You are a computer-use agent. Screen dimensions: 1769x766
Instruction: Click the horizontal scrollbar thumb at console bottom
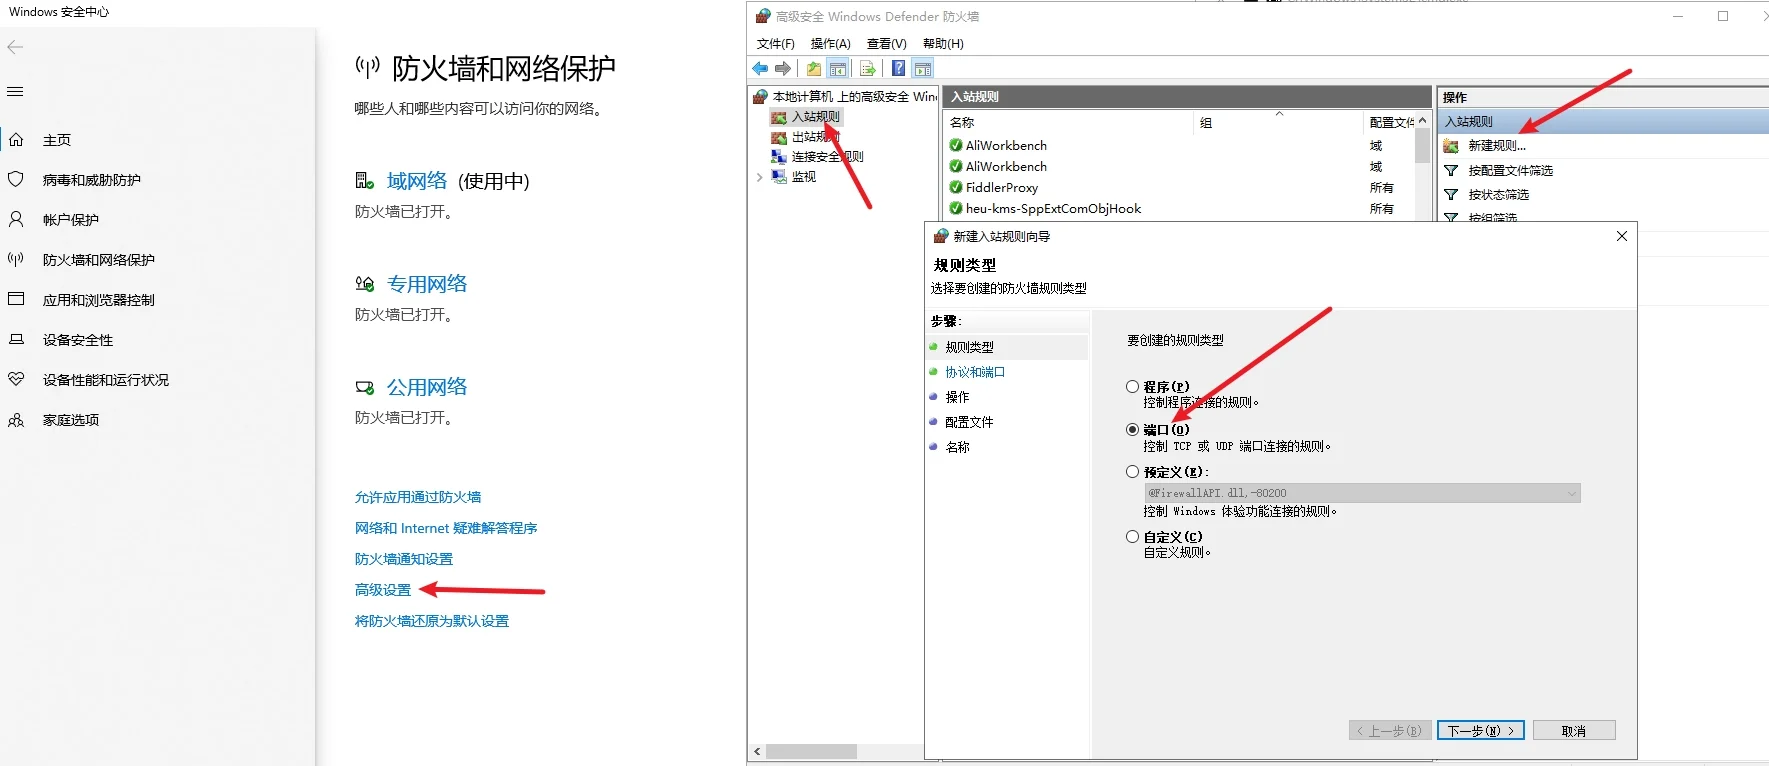click(812, 751)
